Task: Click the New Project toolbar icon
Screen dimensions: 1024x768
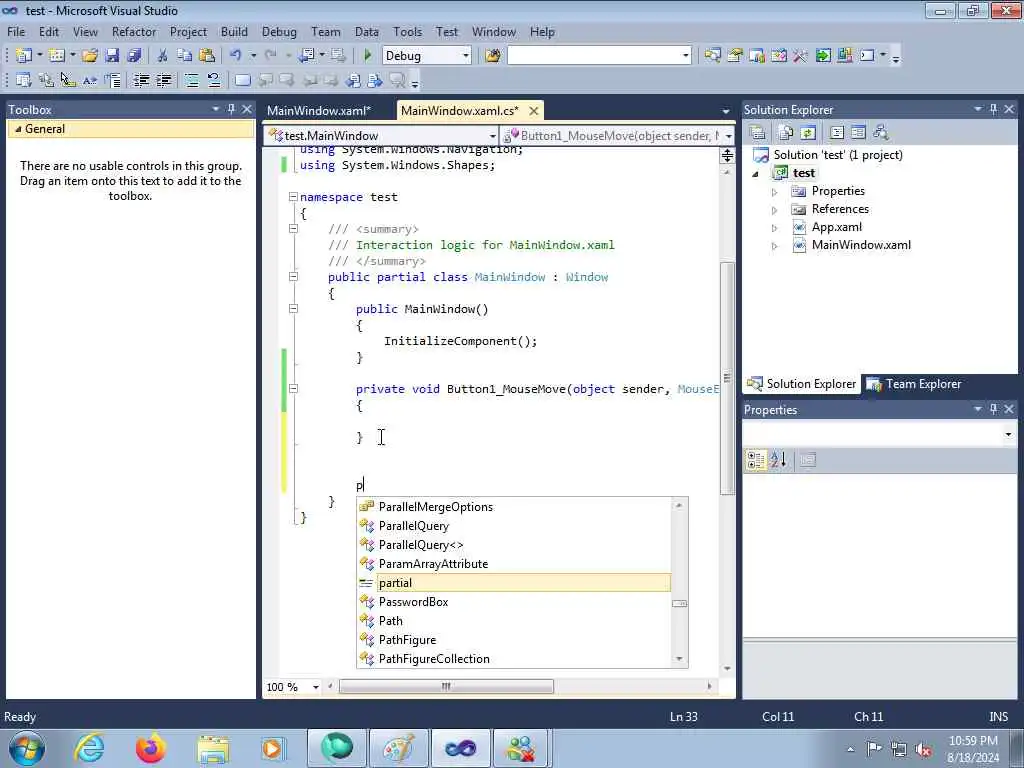Action: (24, 56)
